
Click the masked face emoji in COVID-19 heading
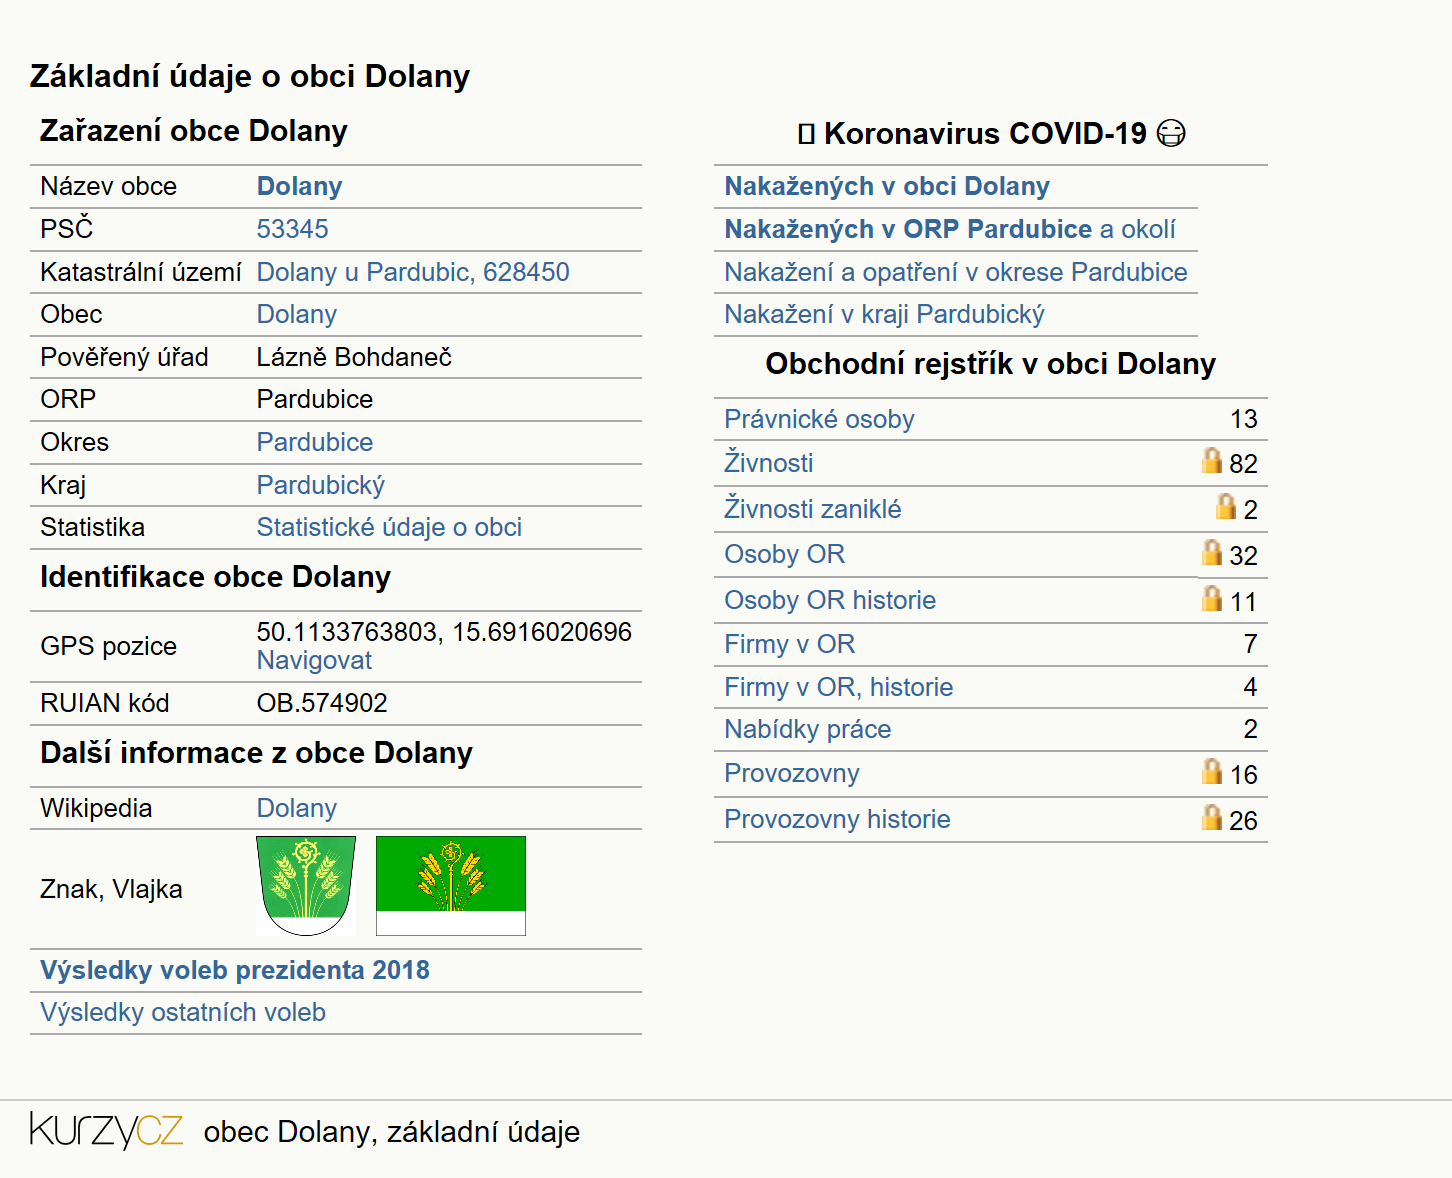1171,133
